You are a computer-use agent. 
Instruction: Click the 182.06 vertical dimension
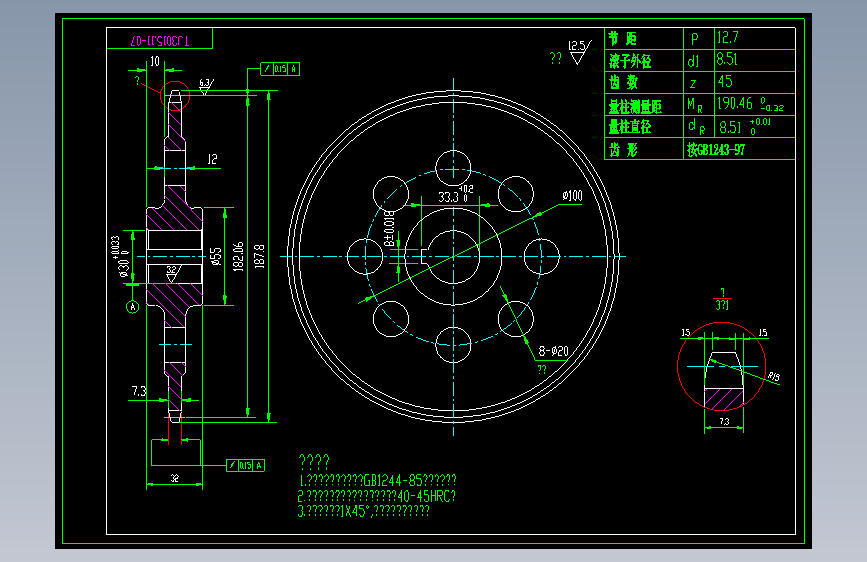[238, 256]
